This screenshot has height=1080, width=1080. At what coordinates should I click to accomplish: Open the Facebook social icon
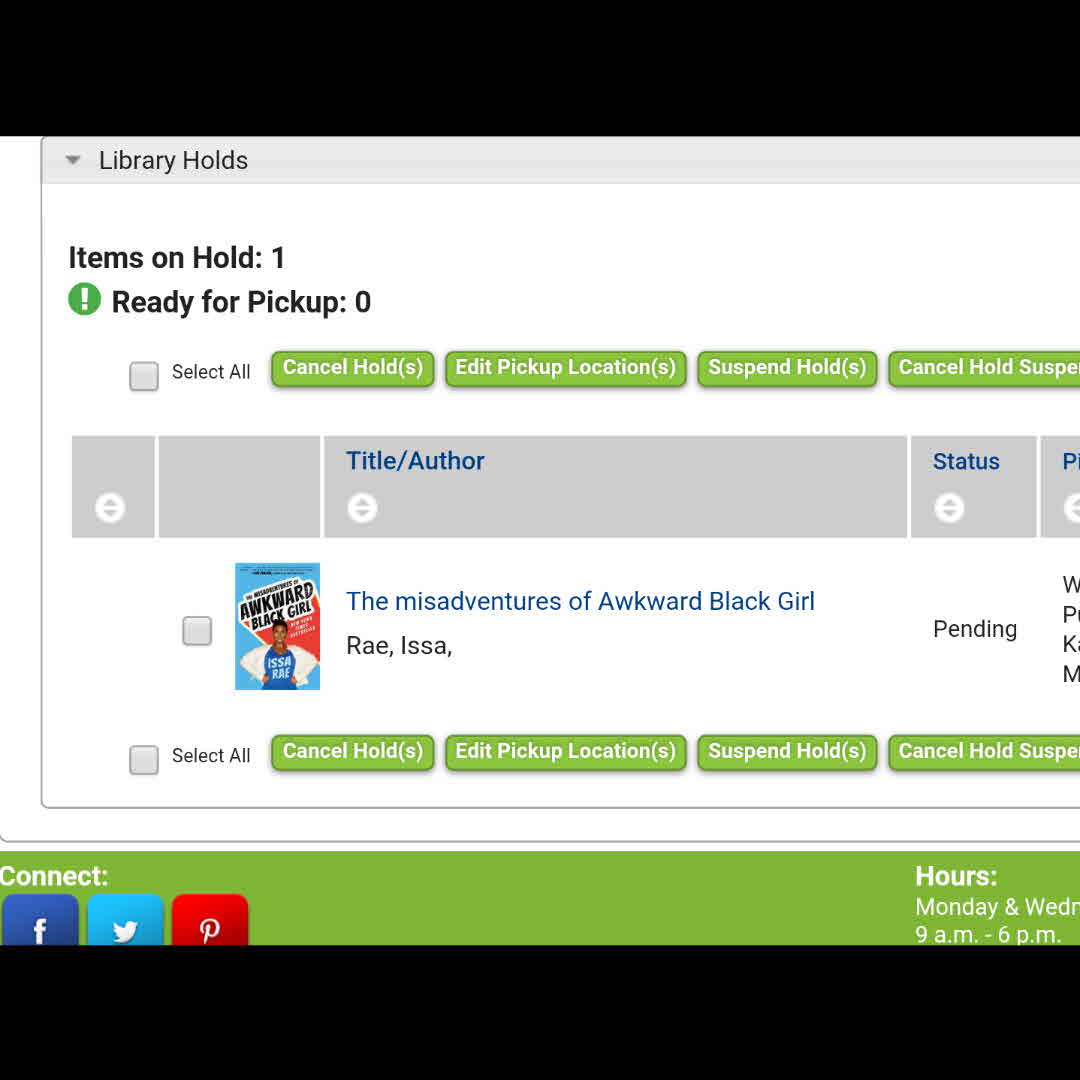[40, 922]
